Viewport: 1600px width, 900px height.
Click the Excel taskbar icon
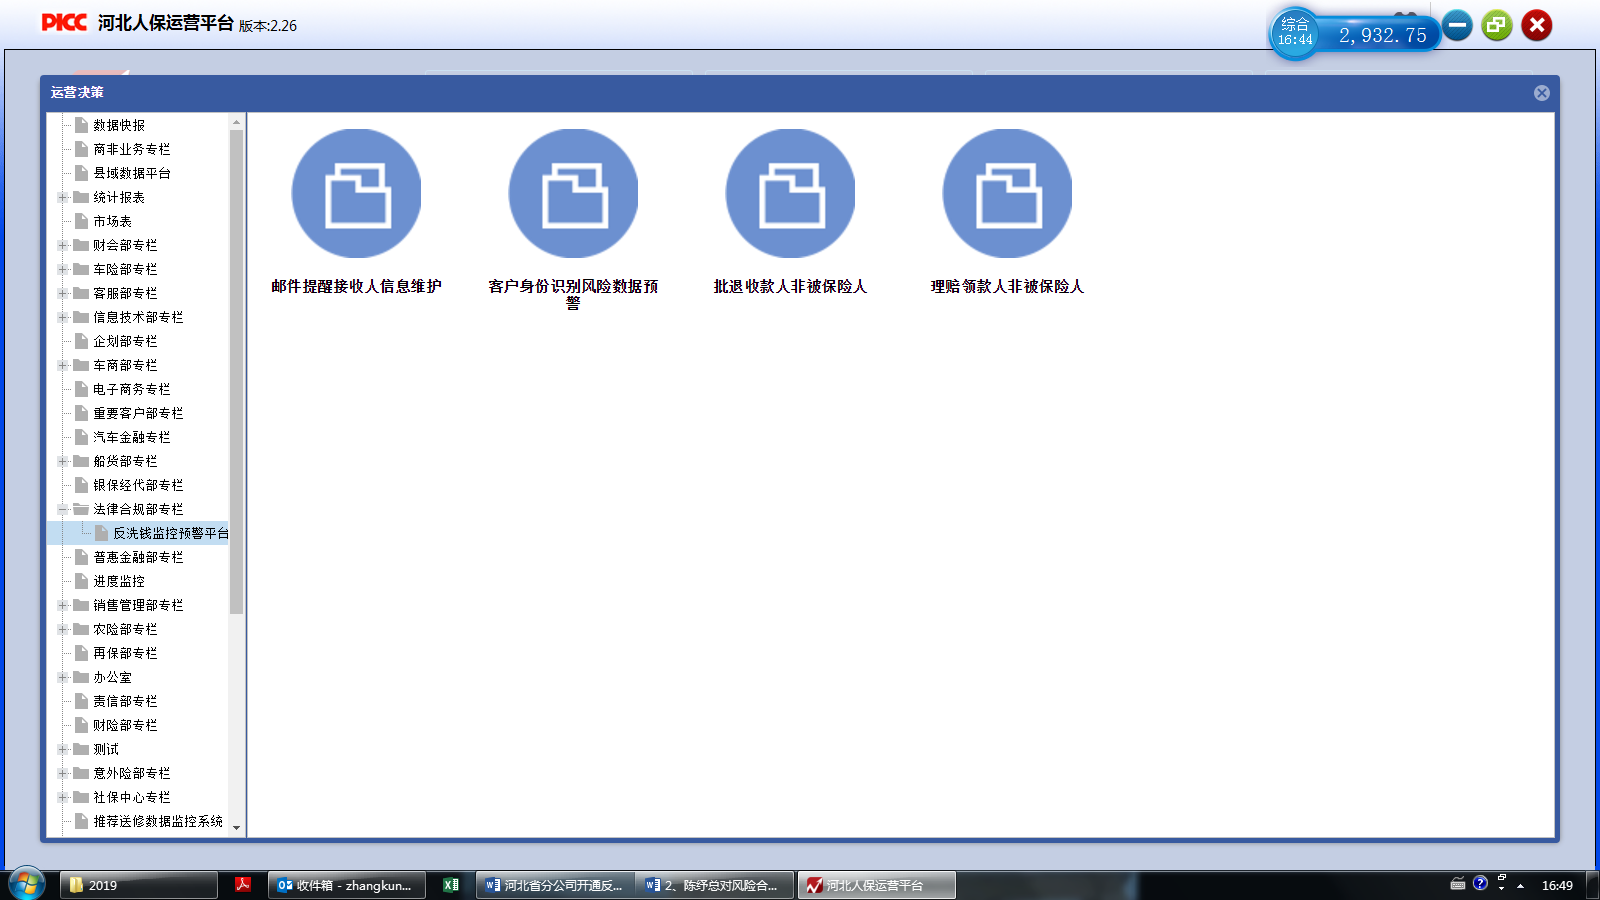(x=451, y=885)
